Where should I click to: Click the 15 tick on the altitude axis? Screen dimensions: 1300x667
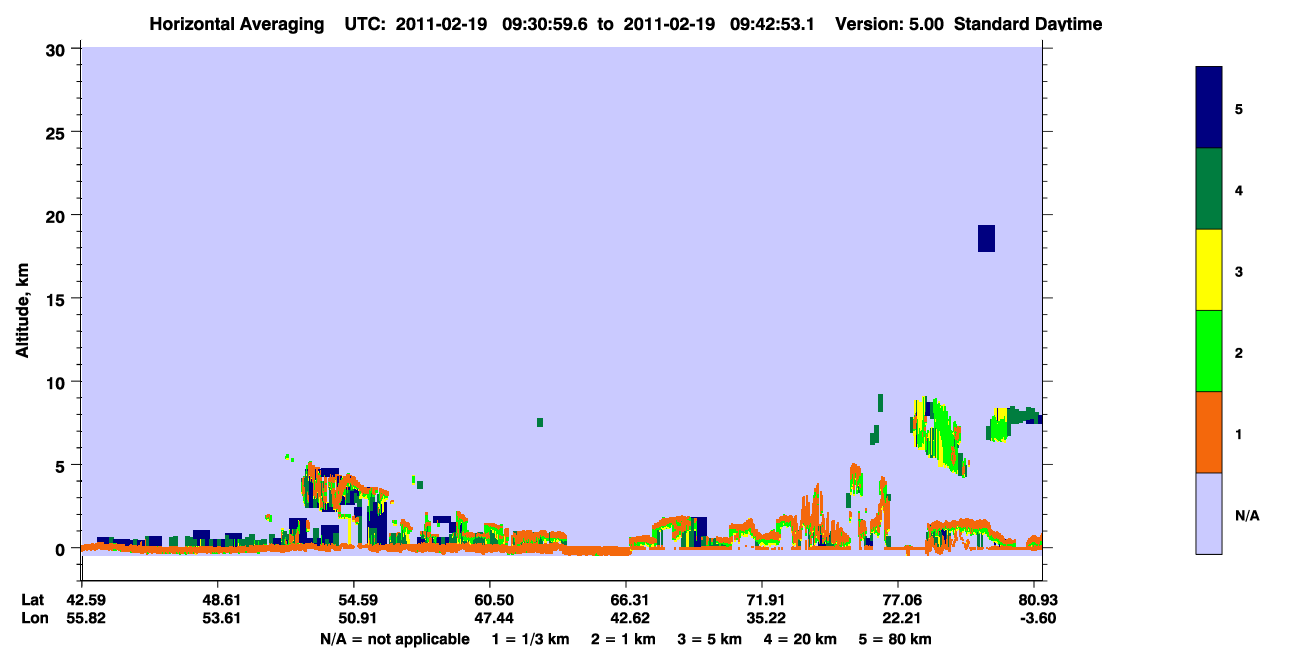57,299
